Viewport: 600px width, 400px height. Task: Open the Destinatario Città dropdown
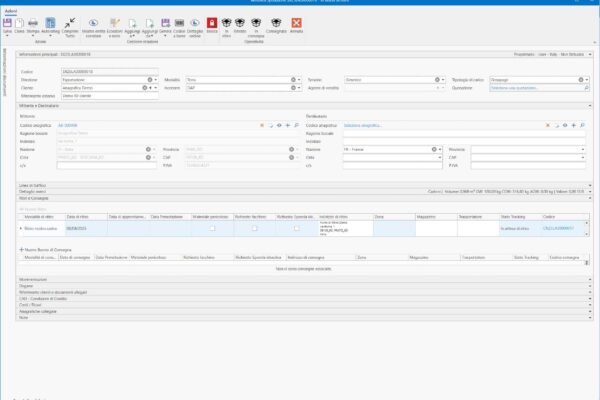click(x=440, y=157)
